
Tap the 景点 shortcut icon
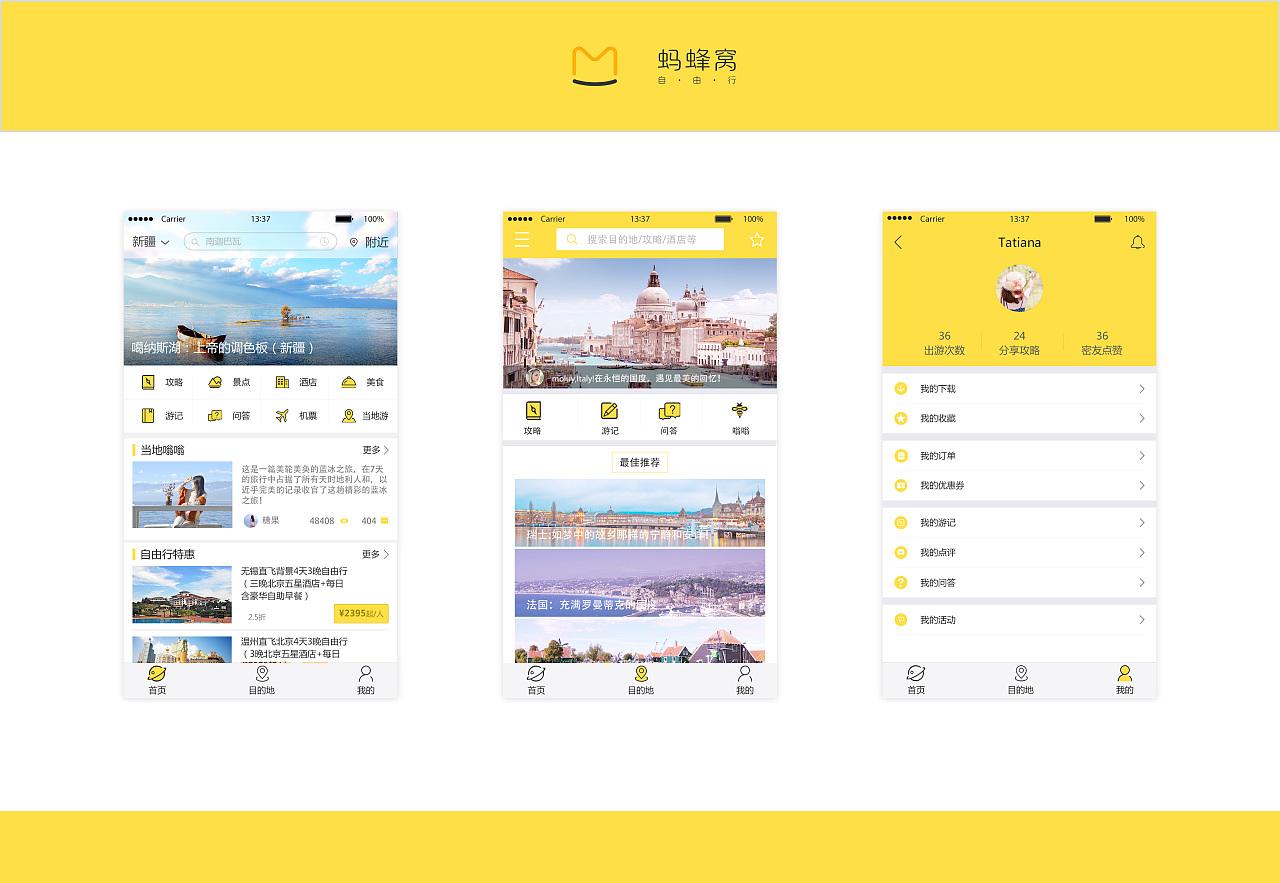coord(215,382)
